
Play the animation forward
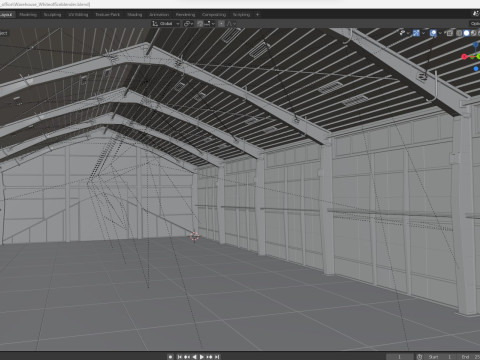click(x=202, y=357)
